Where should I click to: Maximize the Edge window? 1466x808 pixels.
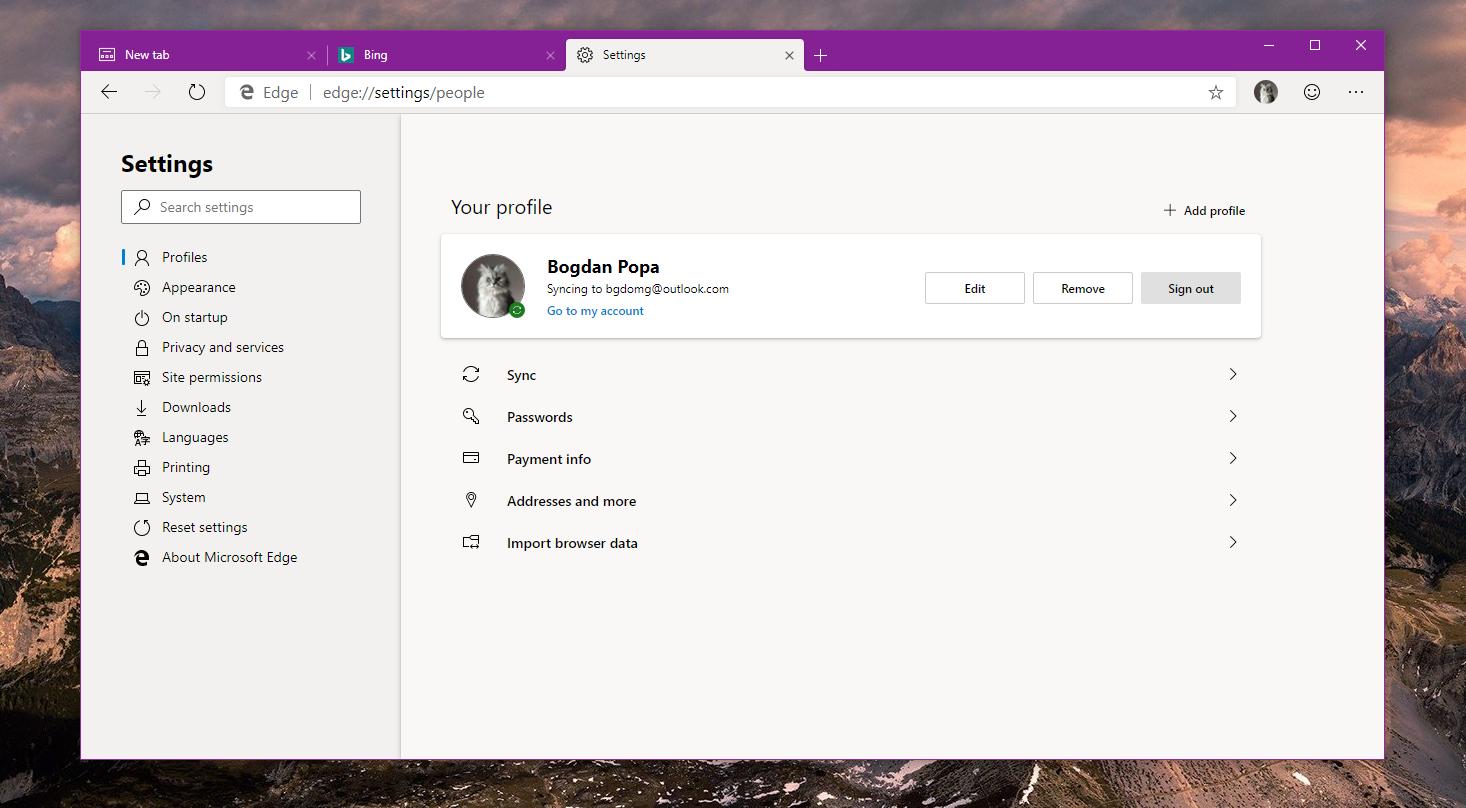[1315, 45]
